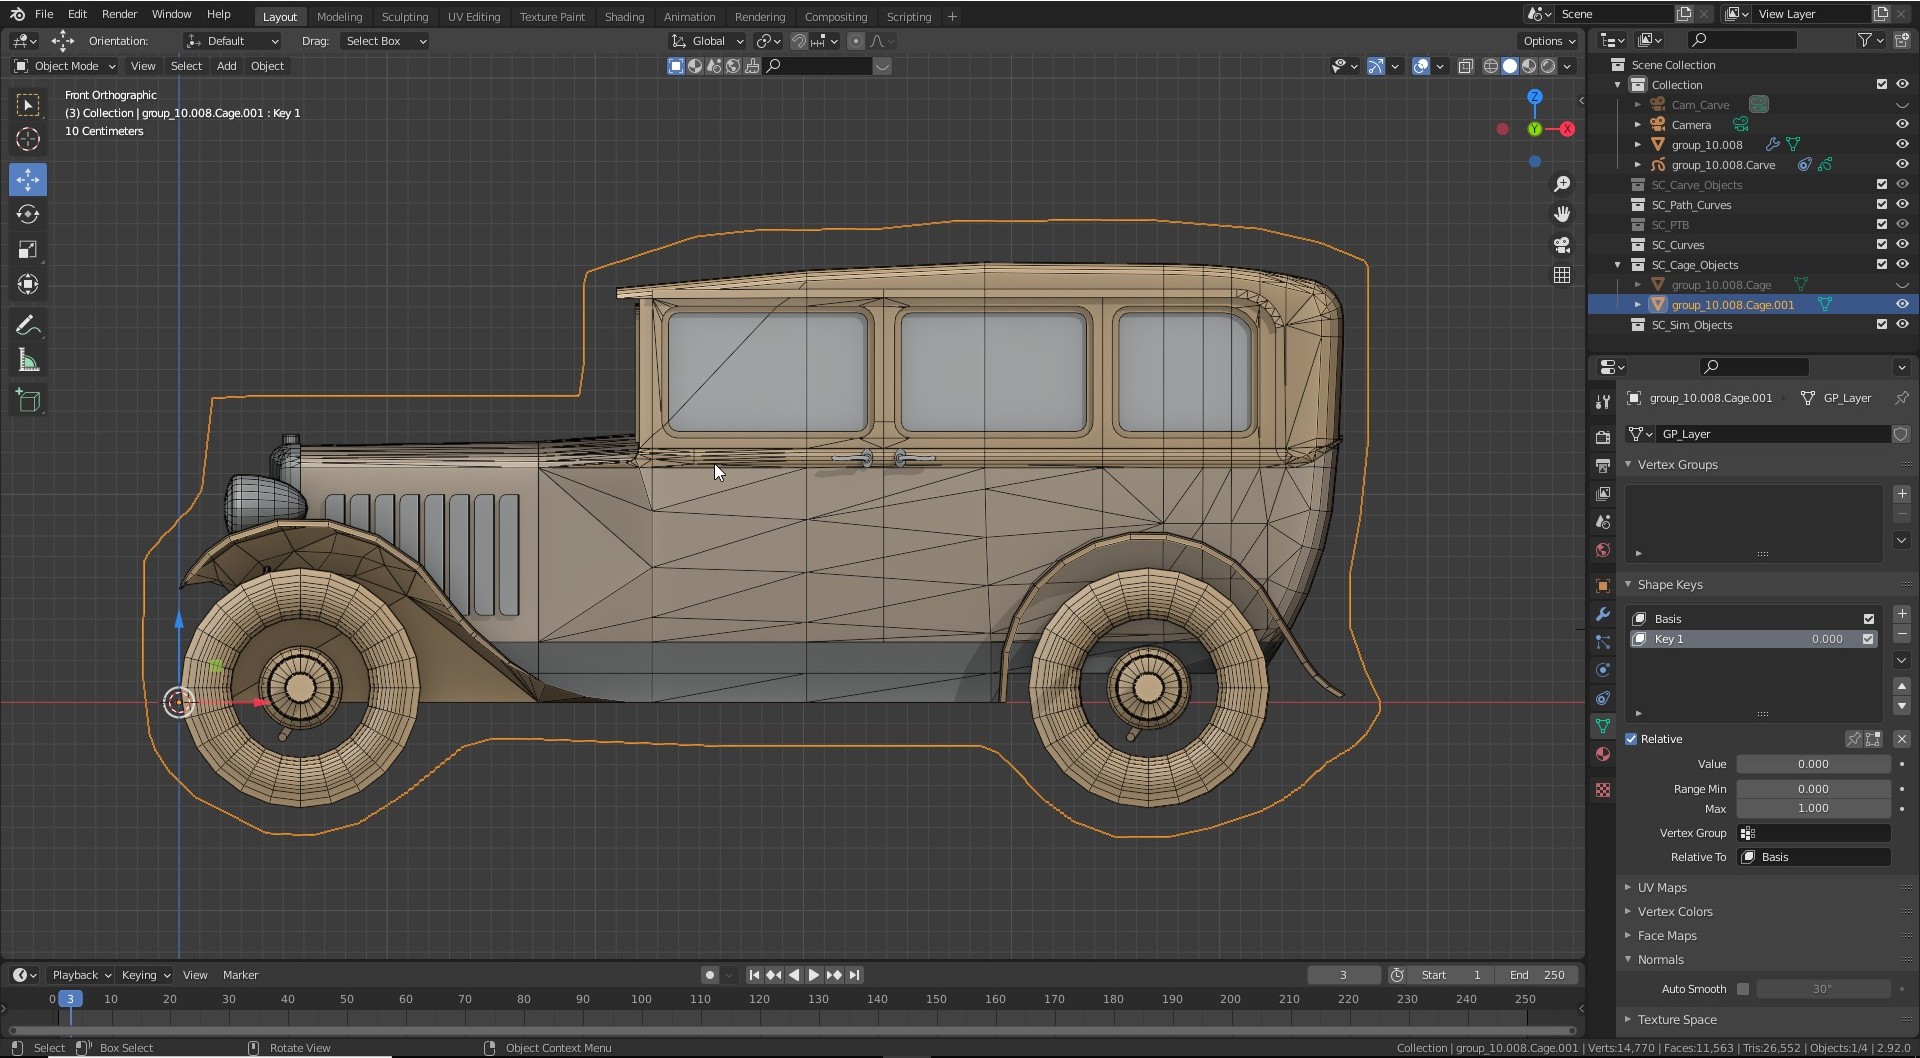Exclude SC_Sim_Objects collection checkbox
This screenshot has width=1920, height=1058.
click(x=1882, y=325)
